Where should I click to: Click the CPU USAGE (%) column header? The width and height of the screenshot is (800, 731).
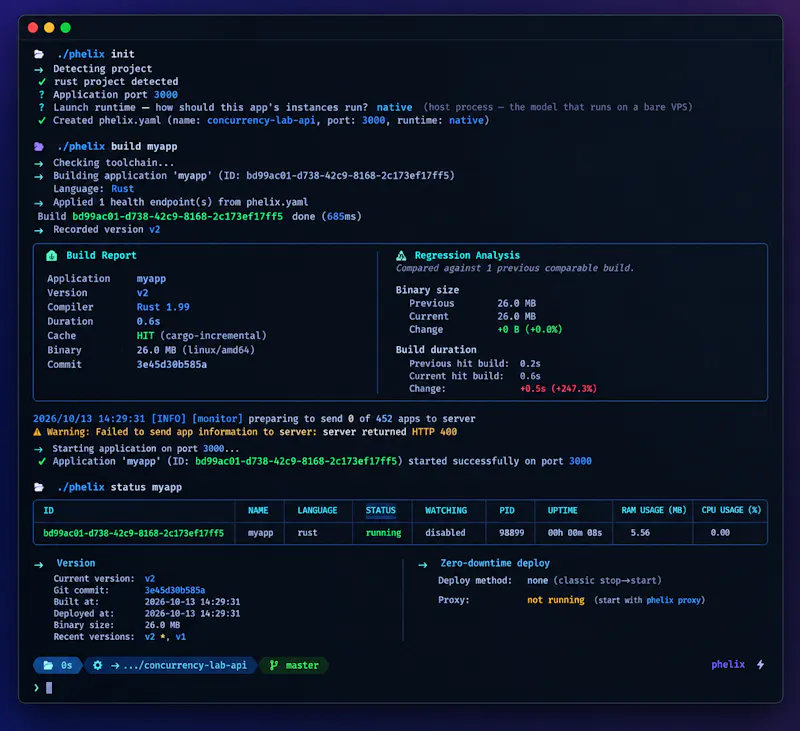pos(731,510)
